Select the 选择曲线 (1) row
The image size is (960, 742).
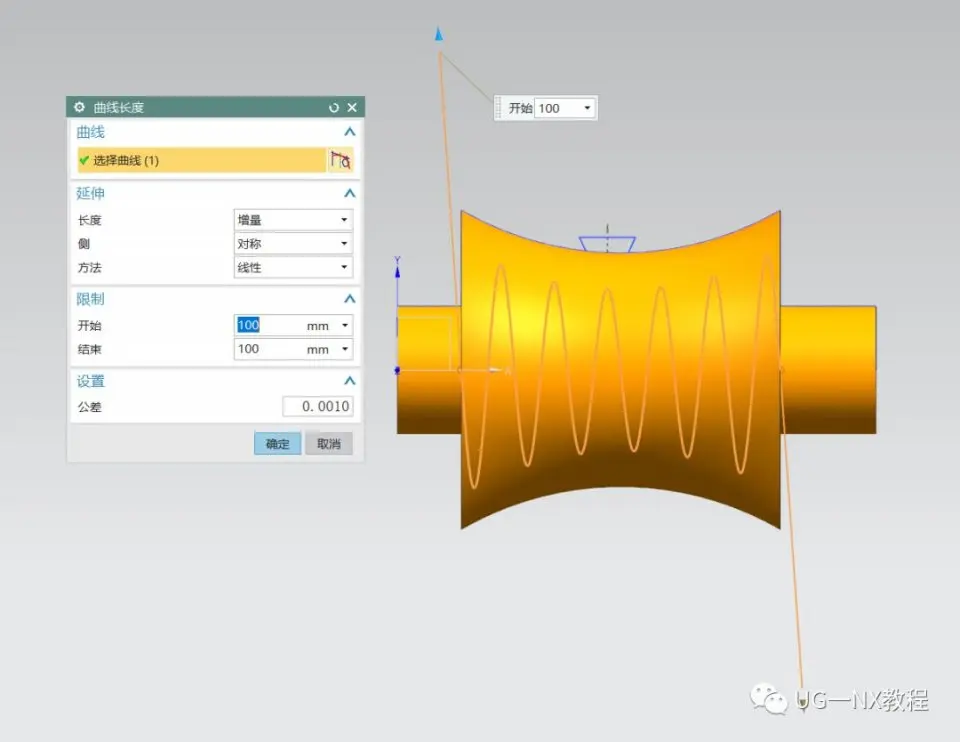[x=201, y=160]
